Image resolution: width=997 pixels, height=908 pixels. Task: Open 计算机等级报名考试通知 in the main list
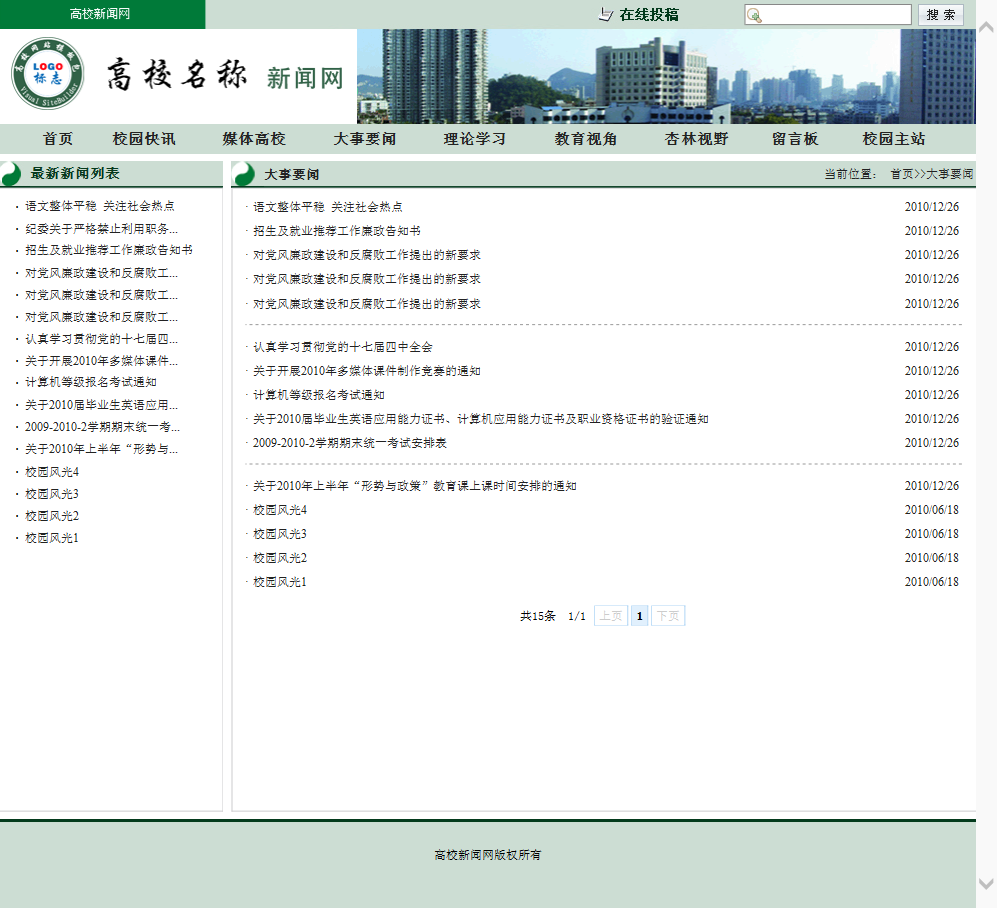[x=318, y=395]
